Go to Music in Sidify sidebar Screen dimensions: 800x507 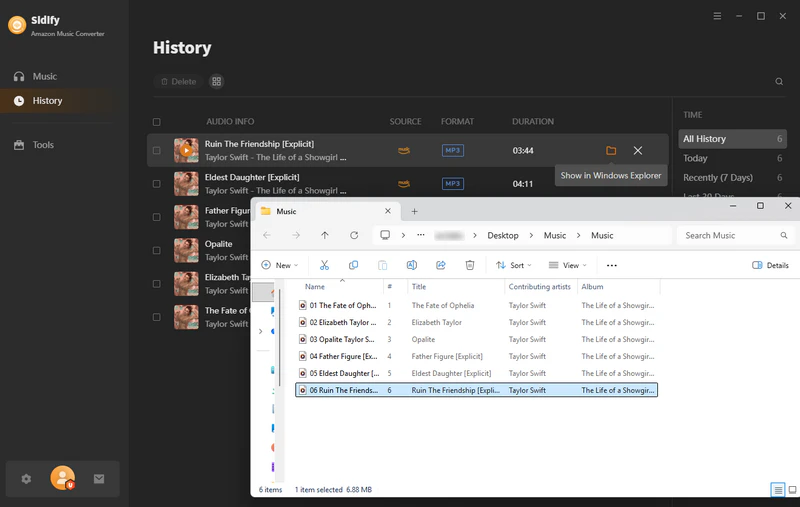click(45, 76)
